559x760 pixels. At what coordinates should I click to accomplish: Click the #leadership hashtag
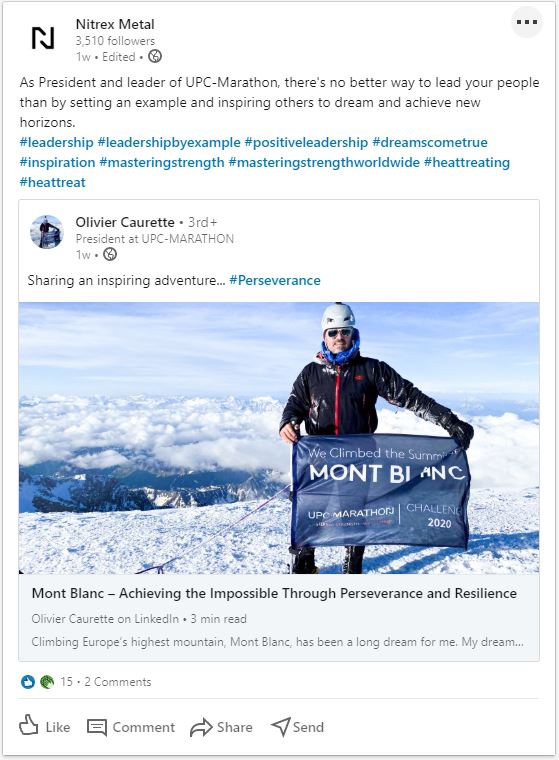coord(56,142)
